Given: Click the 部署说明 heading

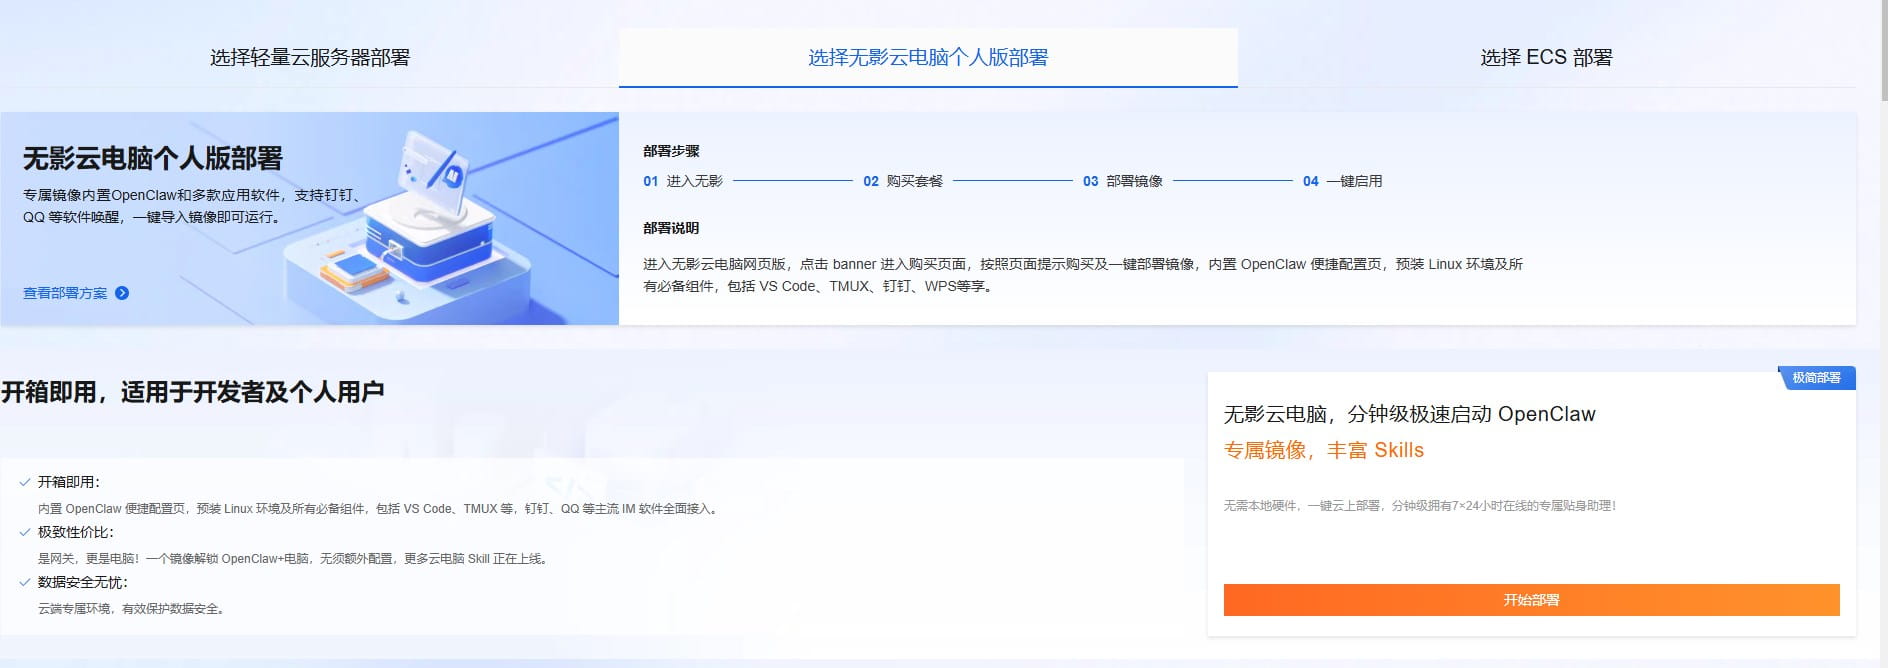Looking at the screenshot, I should [671, 228].
